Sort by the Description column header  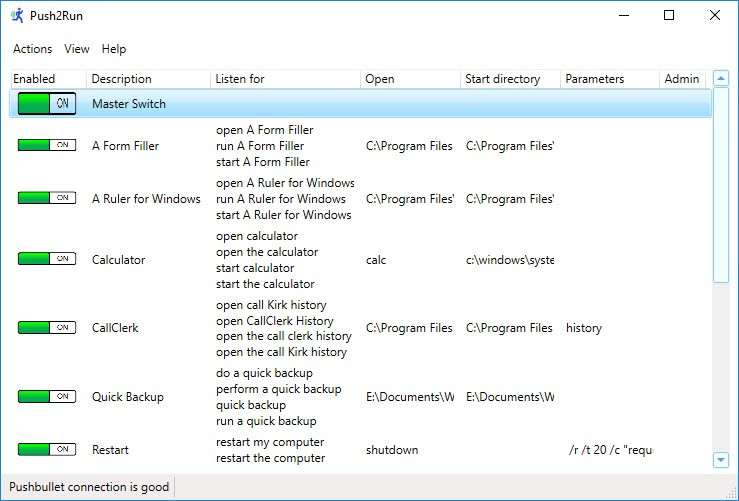[148, 79]
